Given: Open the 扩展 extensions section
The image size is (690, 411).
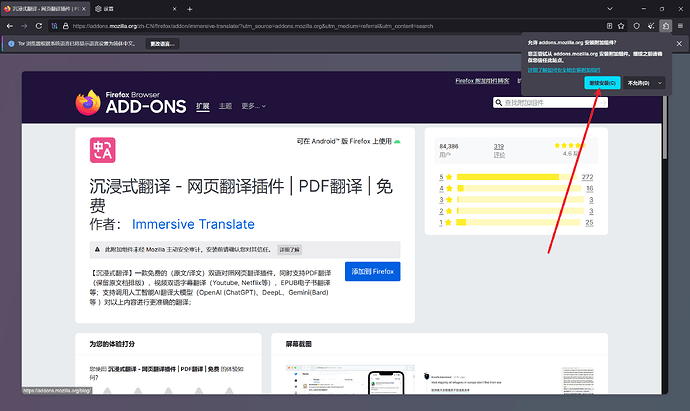Looking at the screenshot, I should (202, 106).
